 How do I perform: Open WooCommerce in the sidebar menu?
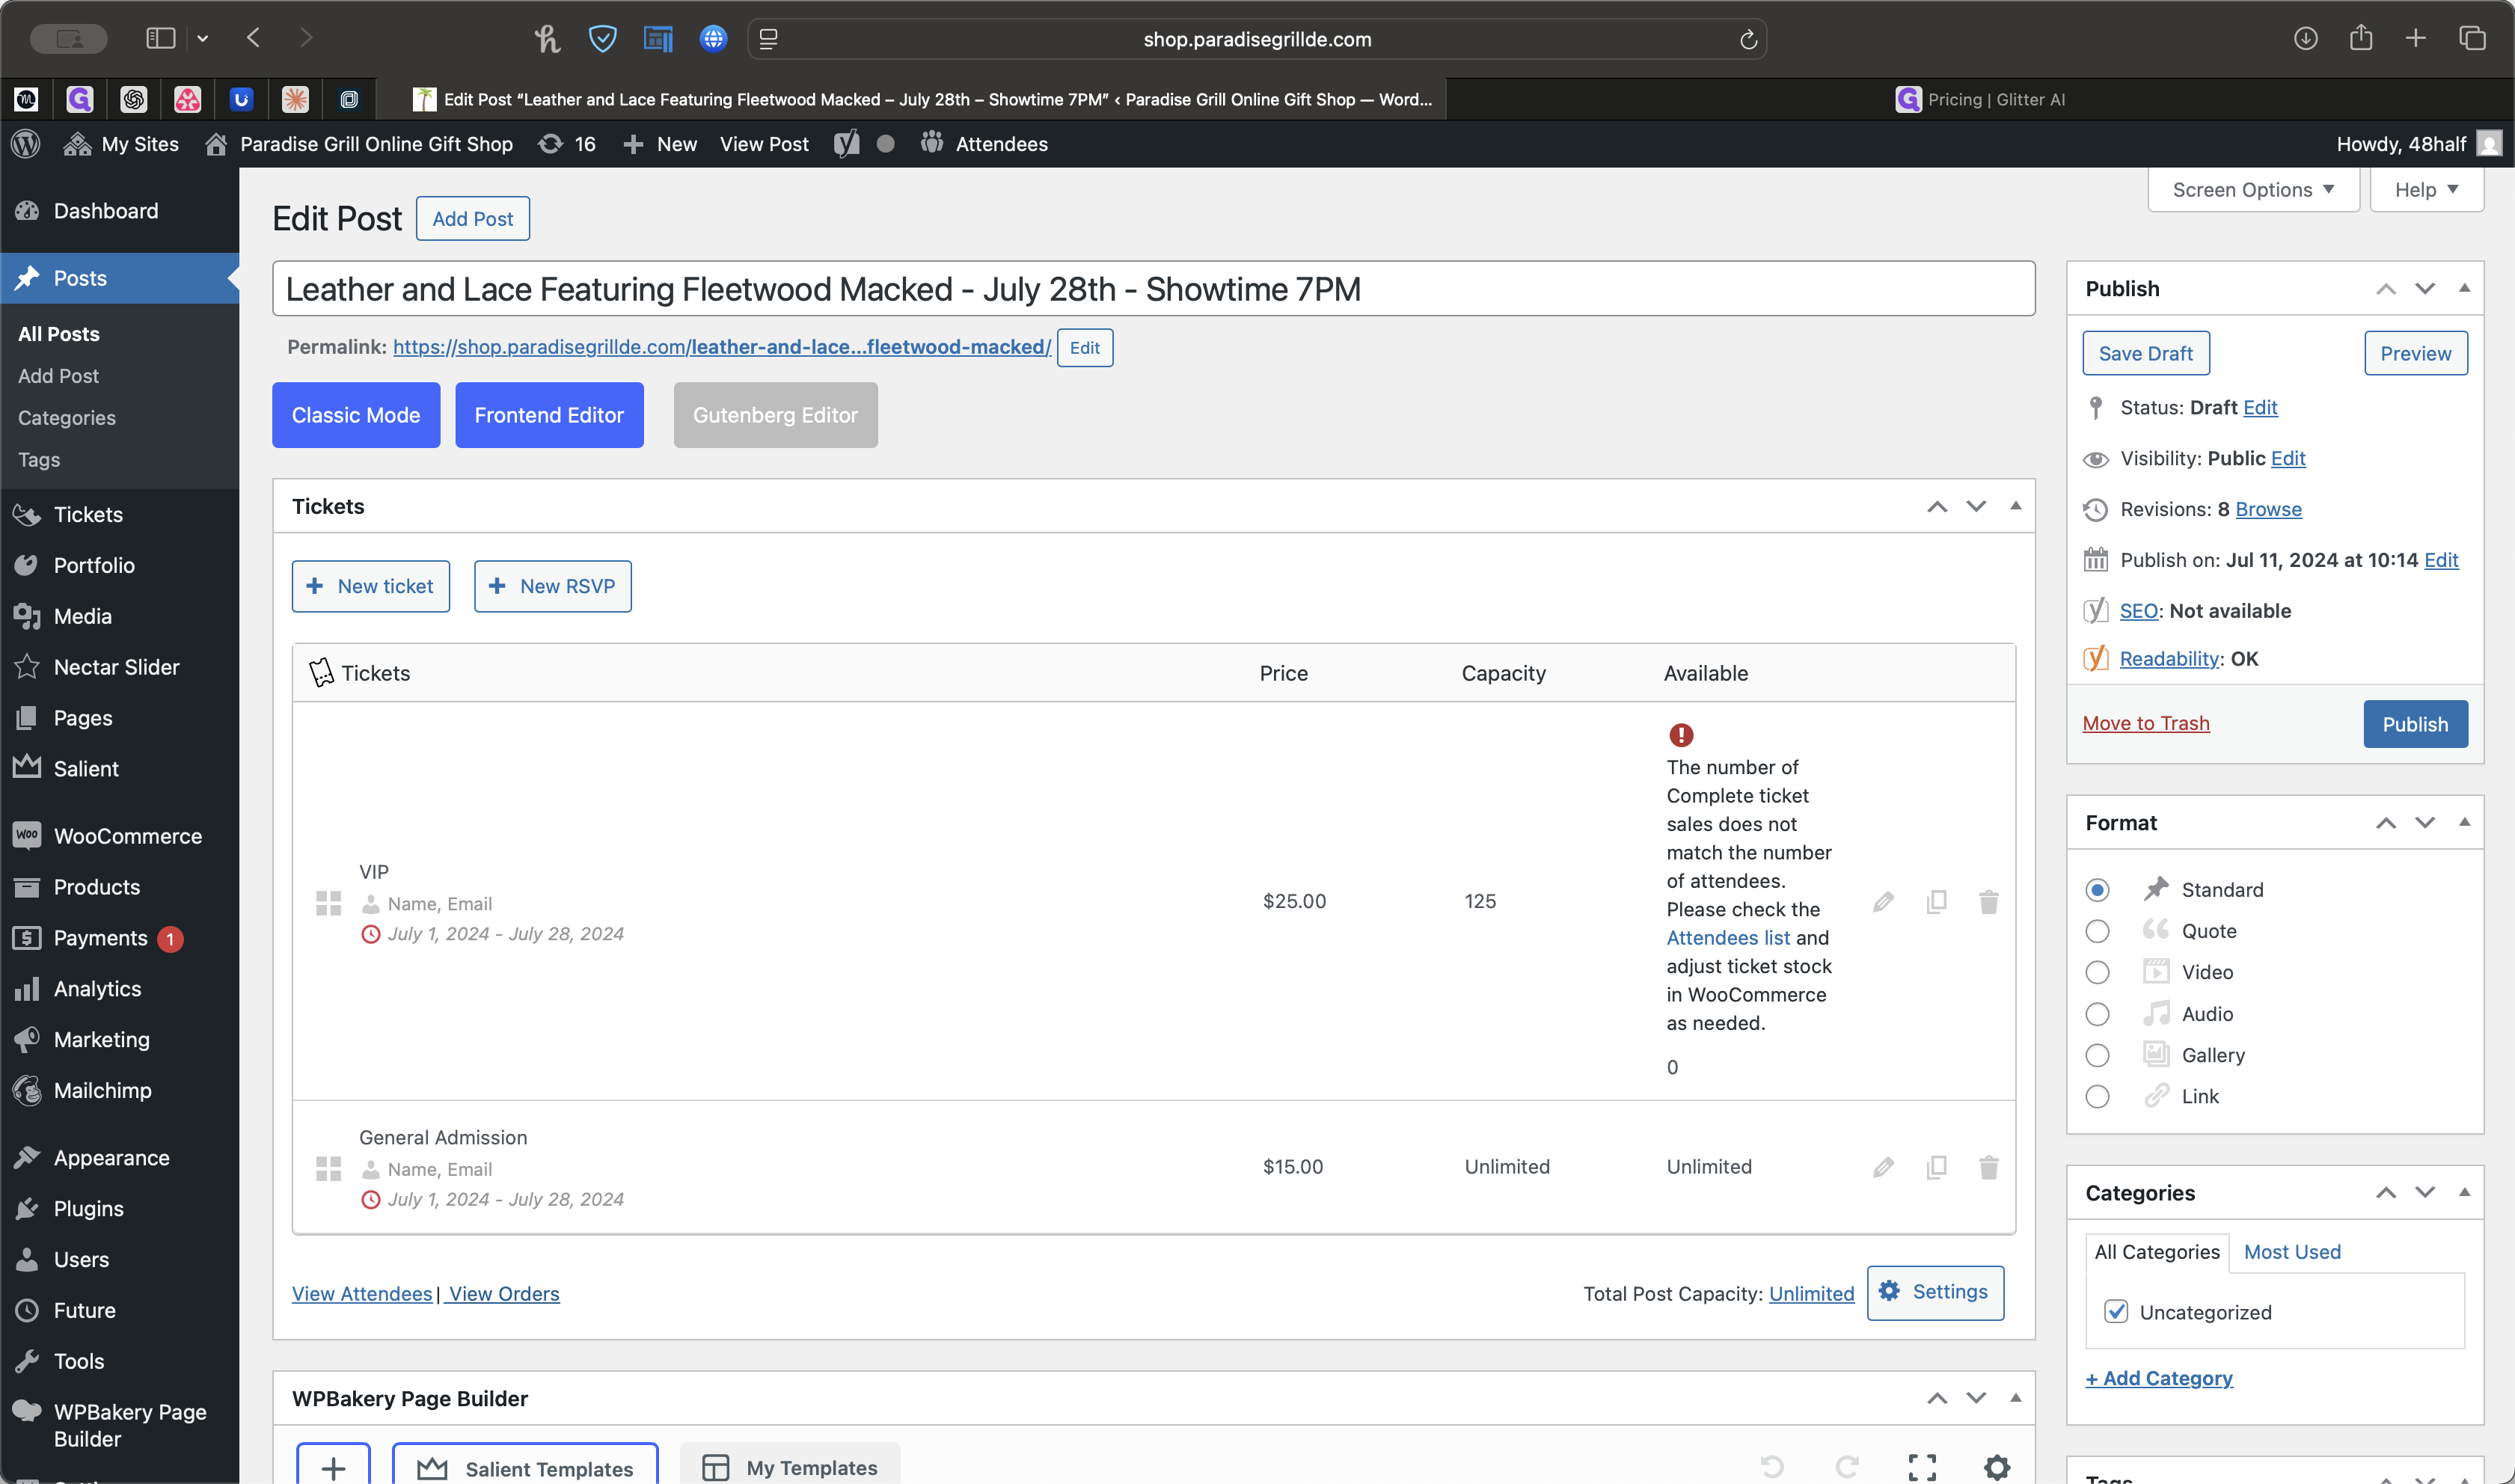(127, 836)
